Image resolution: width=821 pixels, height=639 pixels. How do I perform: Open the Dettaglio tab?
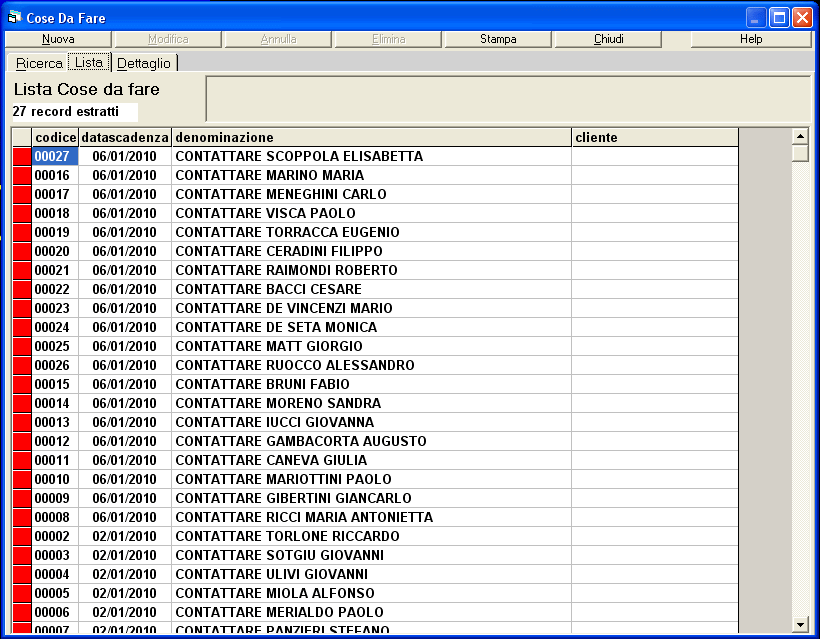[145, 63]
